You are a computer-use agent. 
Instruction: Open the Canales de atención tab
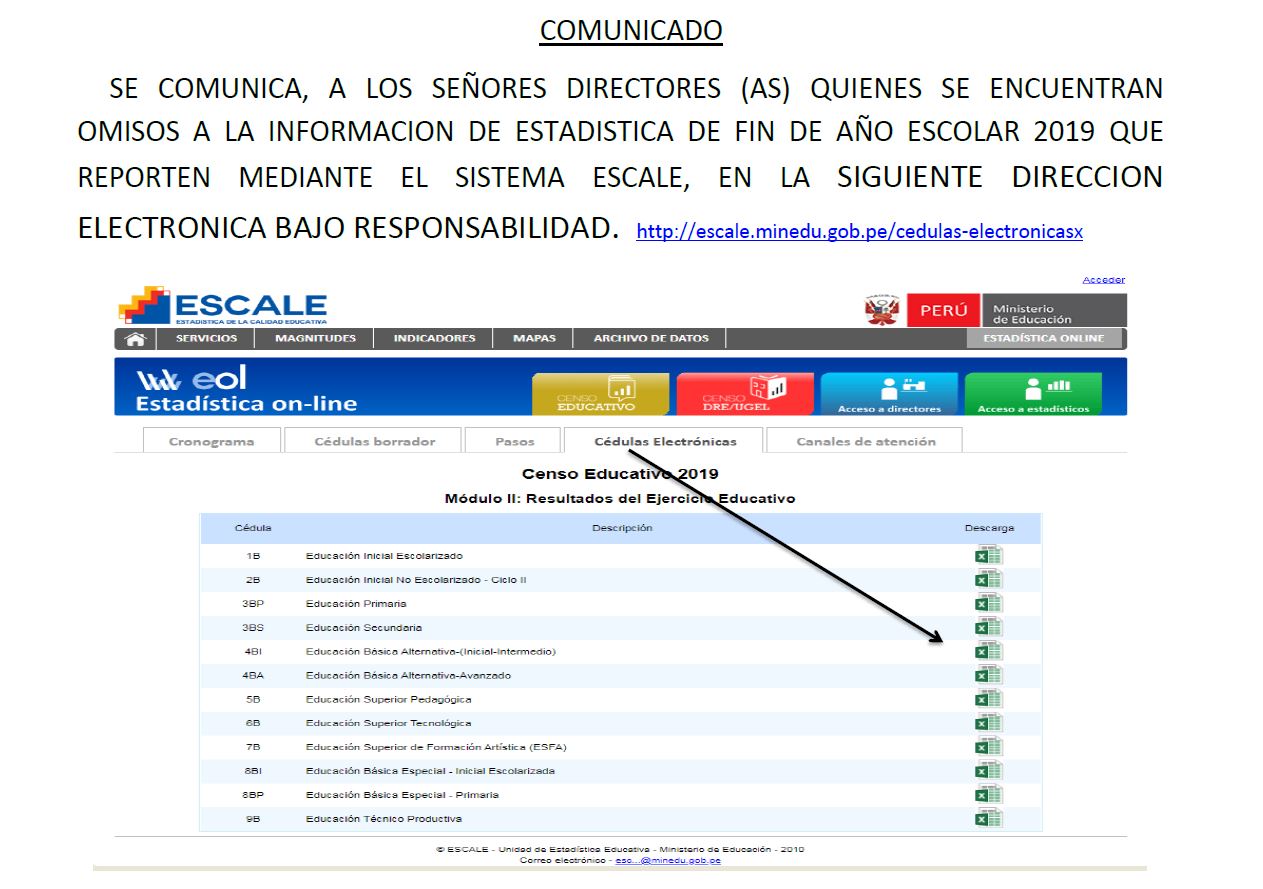[865, 441]
